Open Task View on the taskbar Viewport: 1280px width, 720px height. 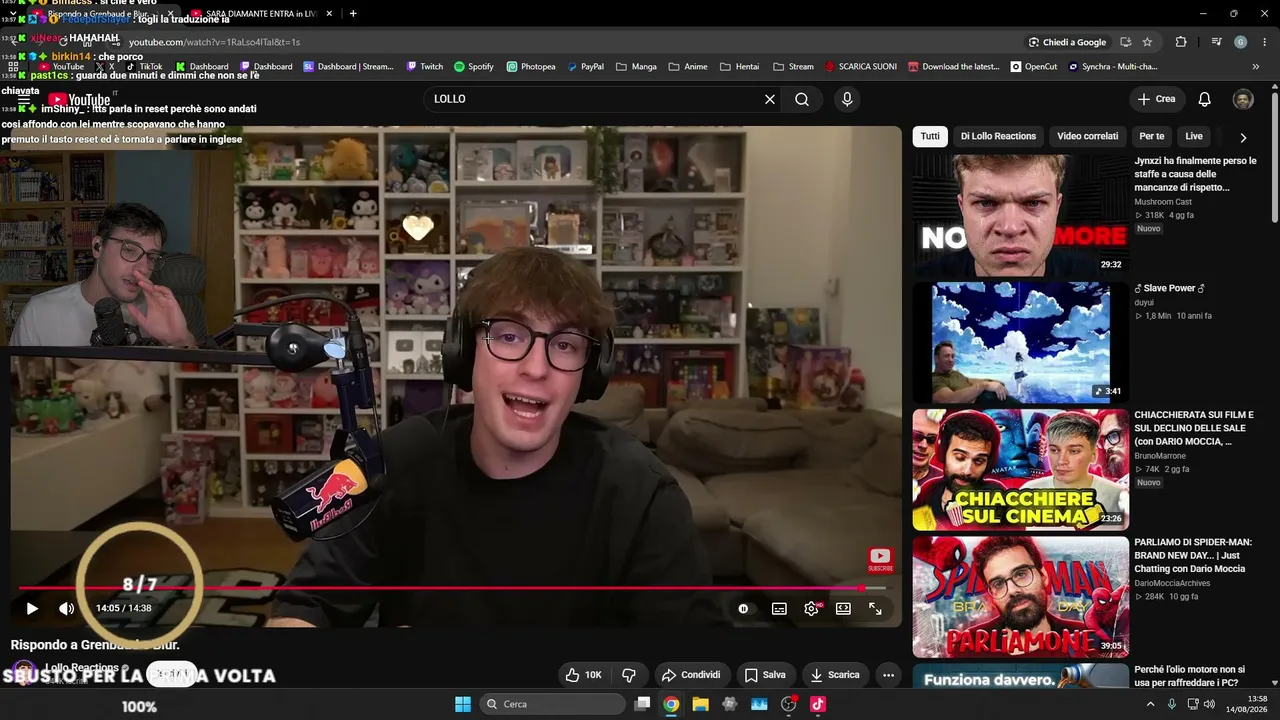click(x=643, y=704)
